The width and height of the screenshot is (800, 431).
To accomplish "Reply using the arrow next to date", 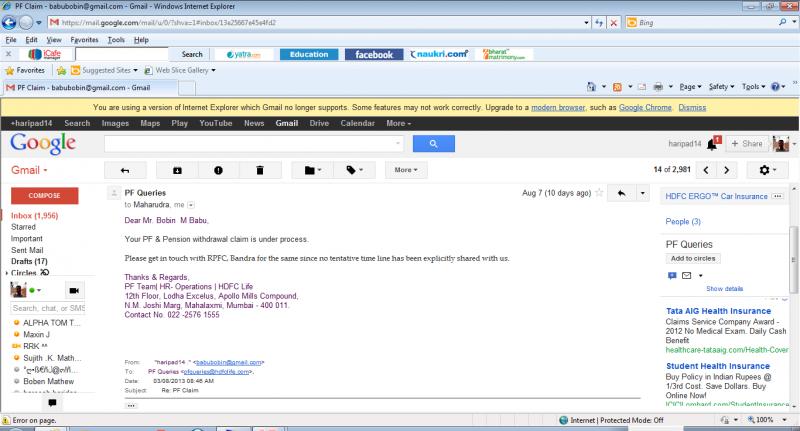I will click(x=621, y=193).
